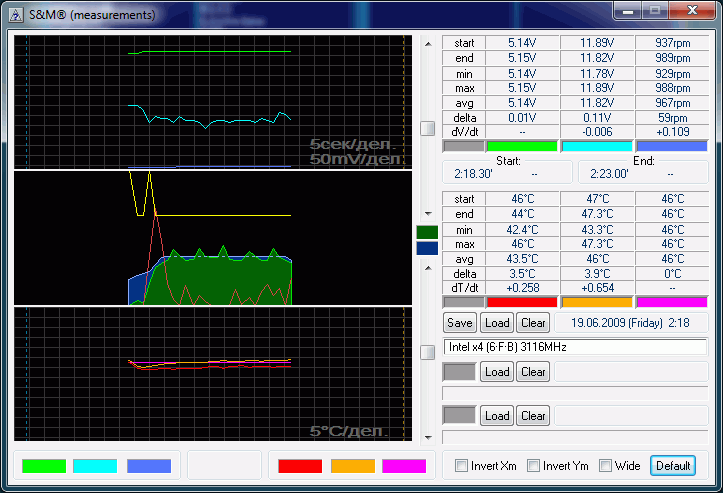723x493 pixels.
Task: Click the red swatch in the temperature table
Action: click(x=522, y=302)
